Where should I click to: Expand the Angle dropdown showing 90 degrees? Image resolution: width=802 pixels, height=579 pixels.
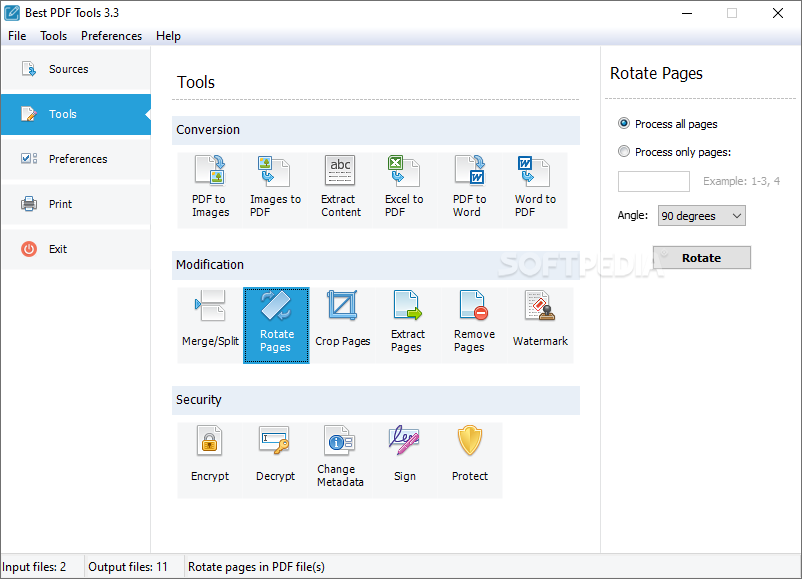coord(702,216)
